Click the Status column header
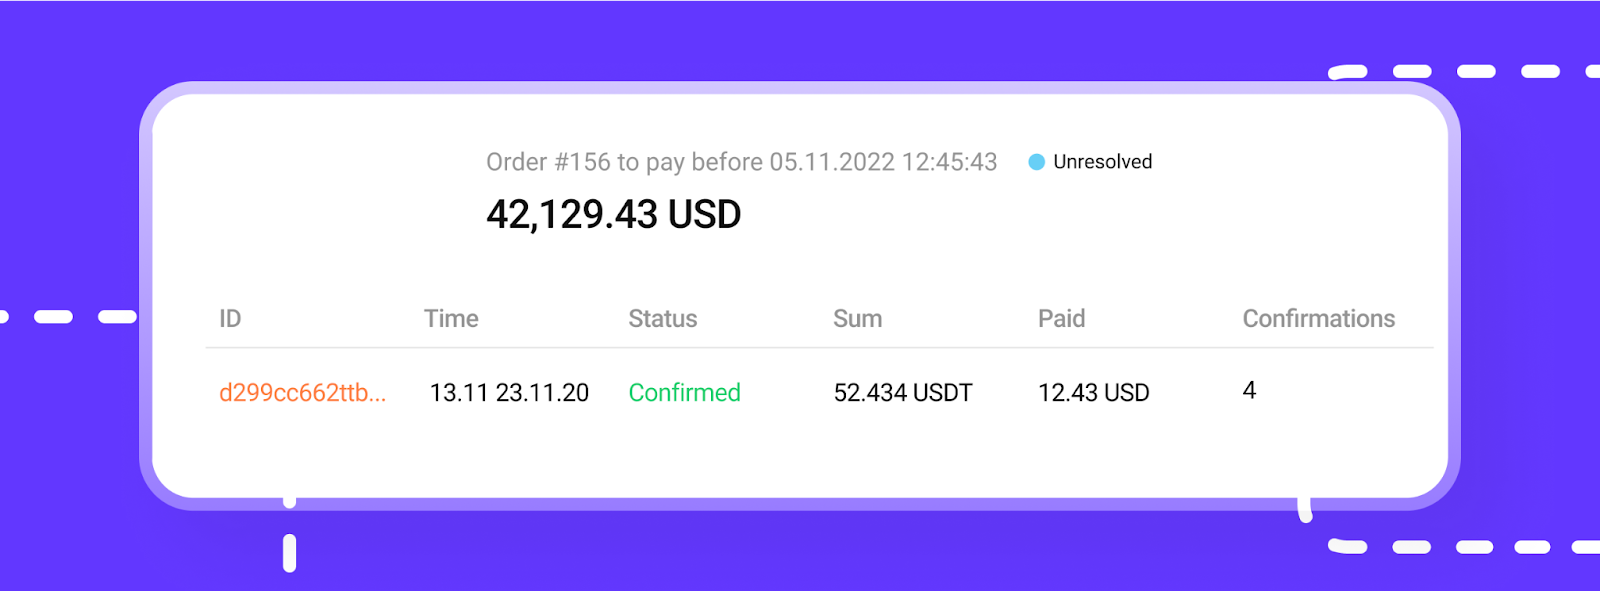 (662, 319)
